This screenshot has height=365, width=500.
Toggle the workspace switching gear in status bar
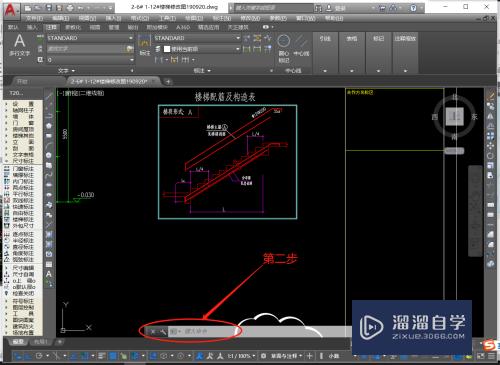click(263, 356)
